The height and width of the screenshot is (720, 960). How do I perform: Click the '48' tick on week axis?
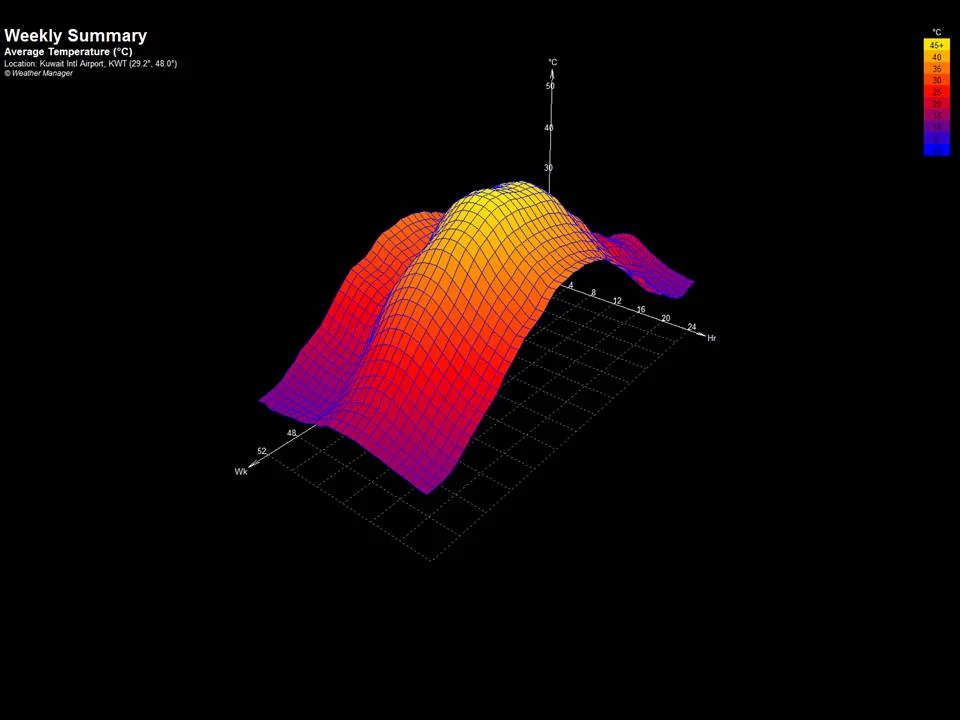tap(291, 433)
